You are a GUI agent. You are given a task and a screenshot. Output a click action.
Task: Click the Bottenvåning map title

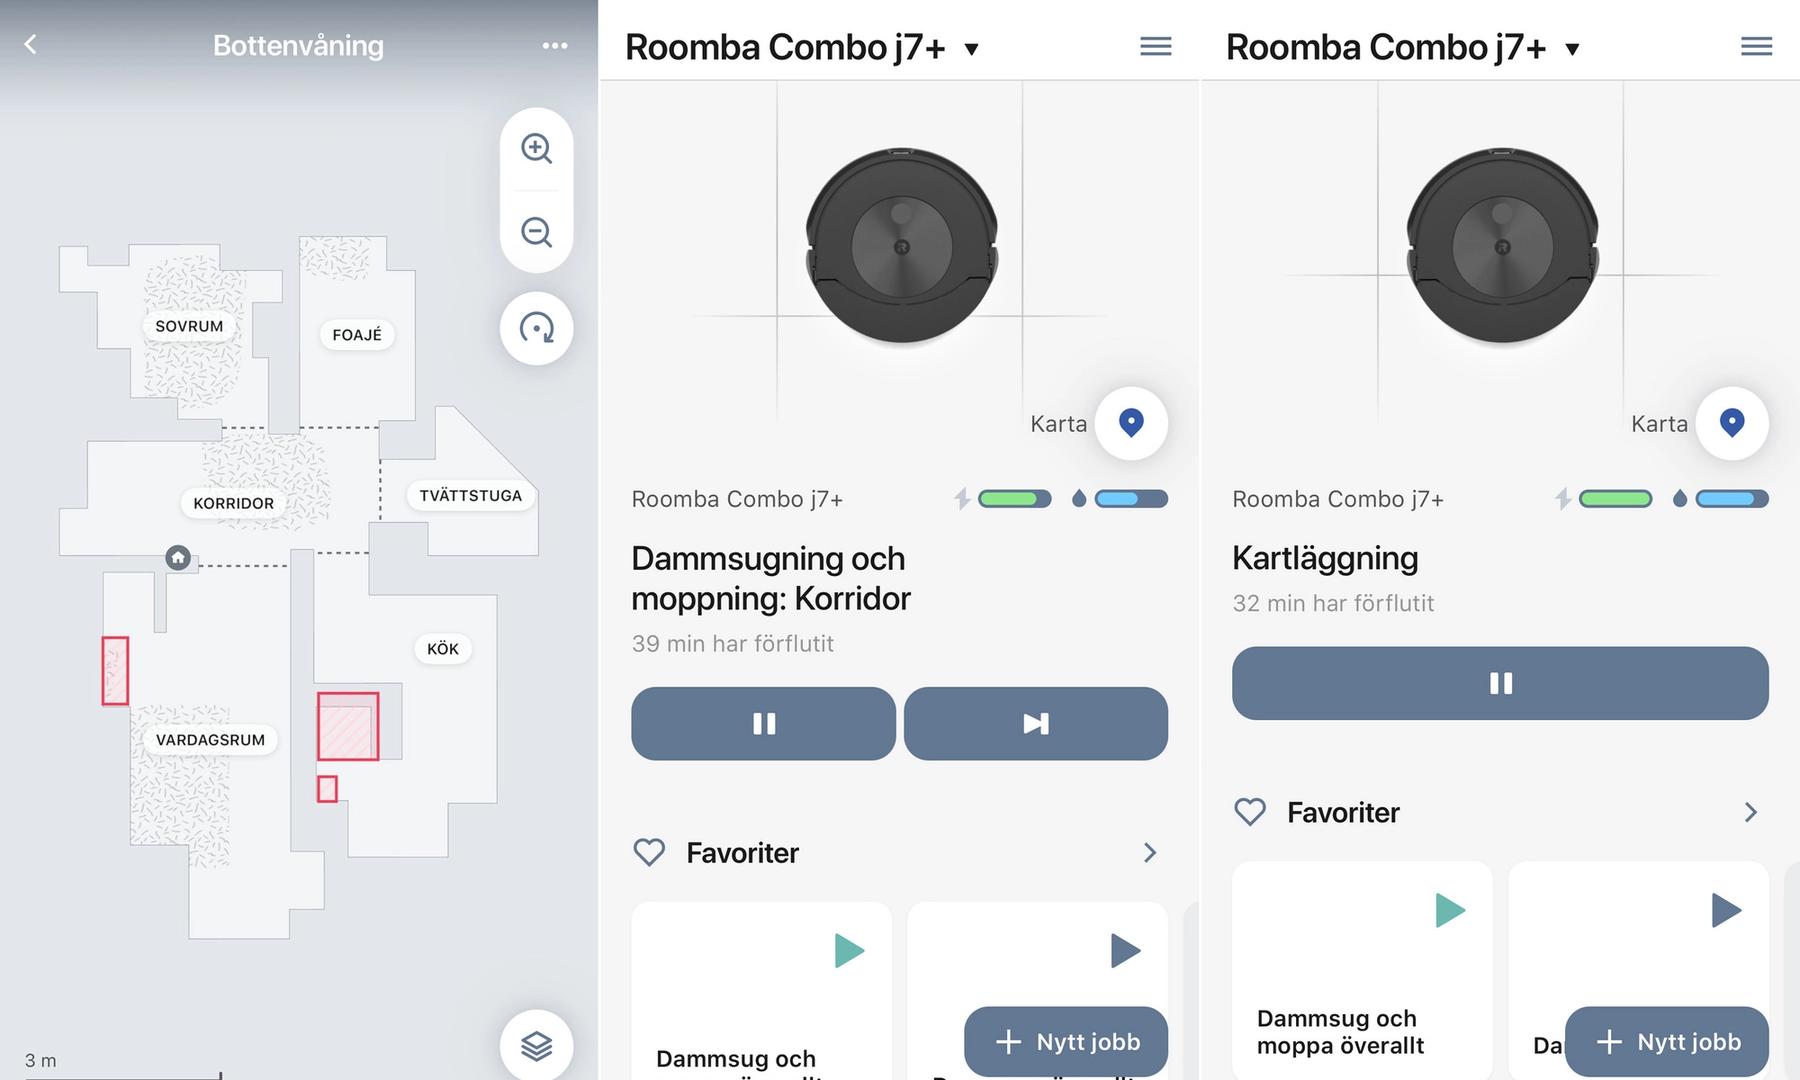[298, 45]
